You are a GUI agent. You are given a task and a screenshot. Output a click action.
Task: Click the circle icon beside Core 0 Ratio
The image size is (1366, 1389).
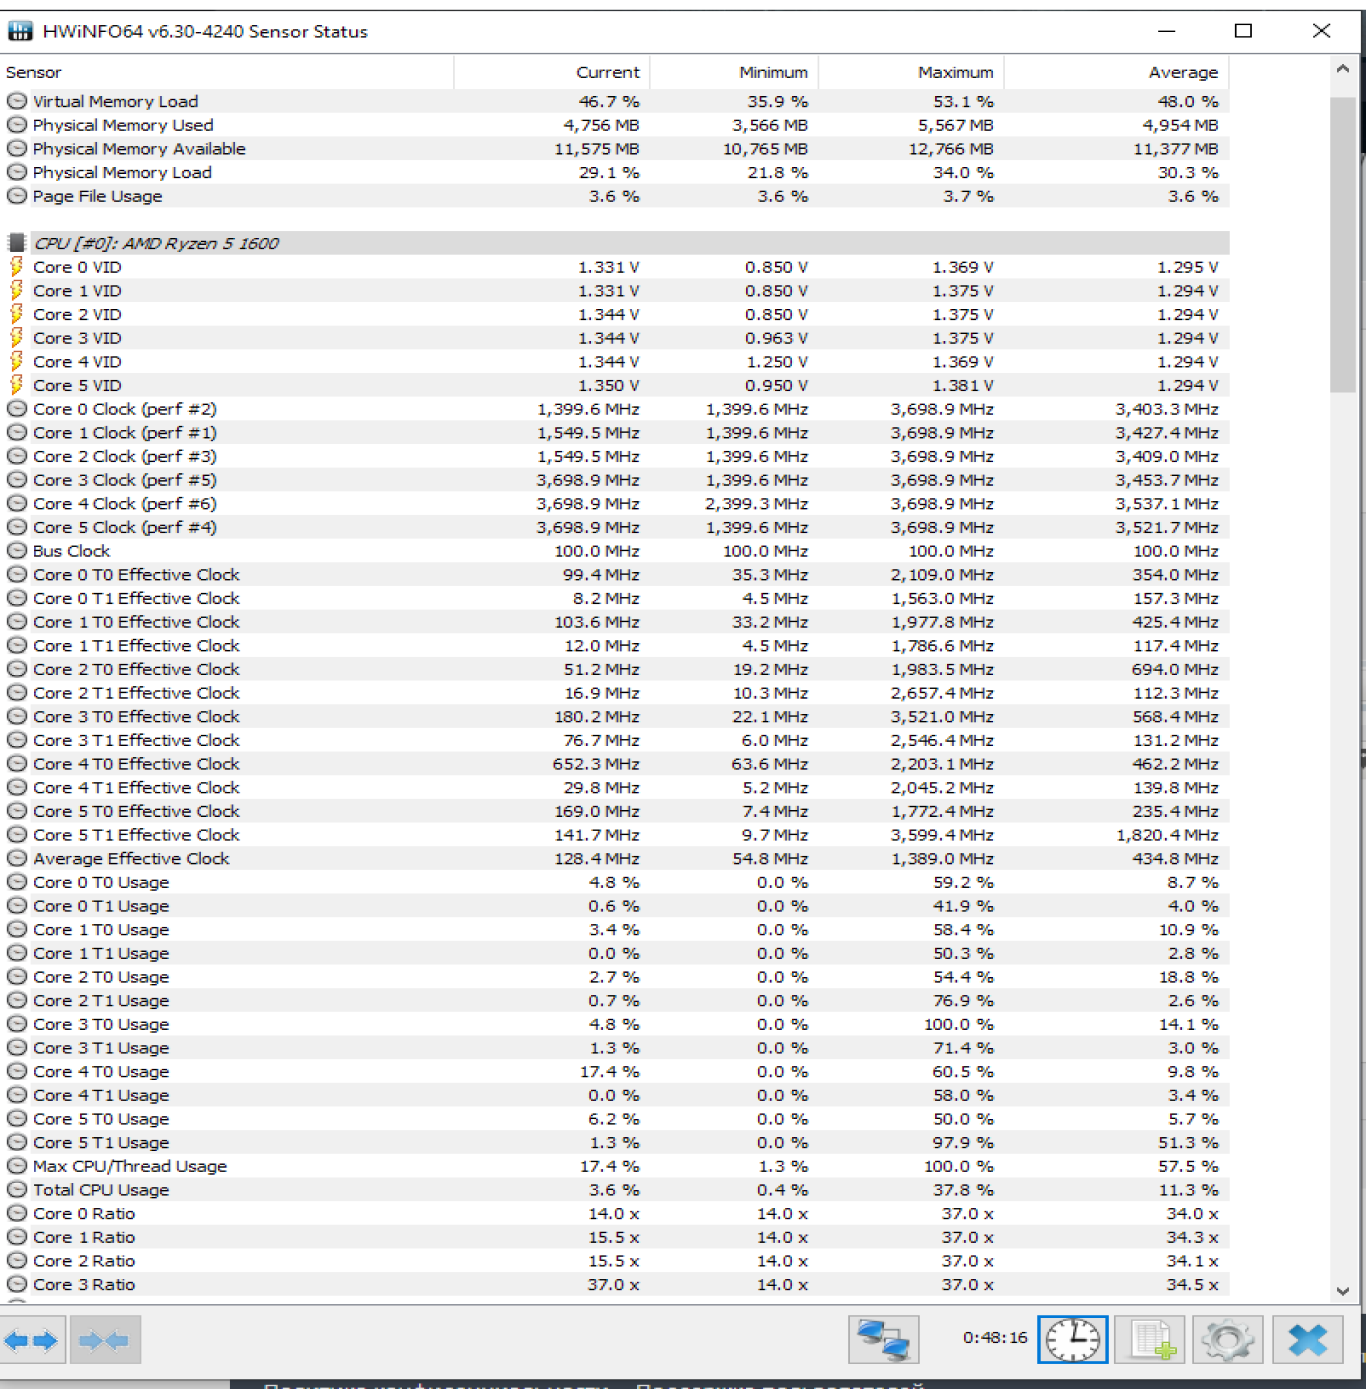[17, 1213]
